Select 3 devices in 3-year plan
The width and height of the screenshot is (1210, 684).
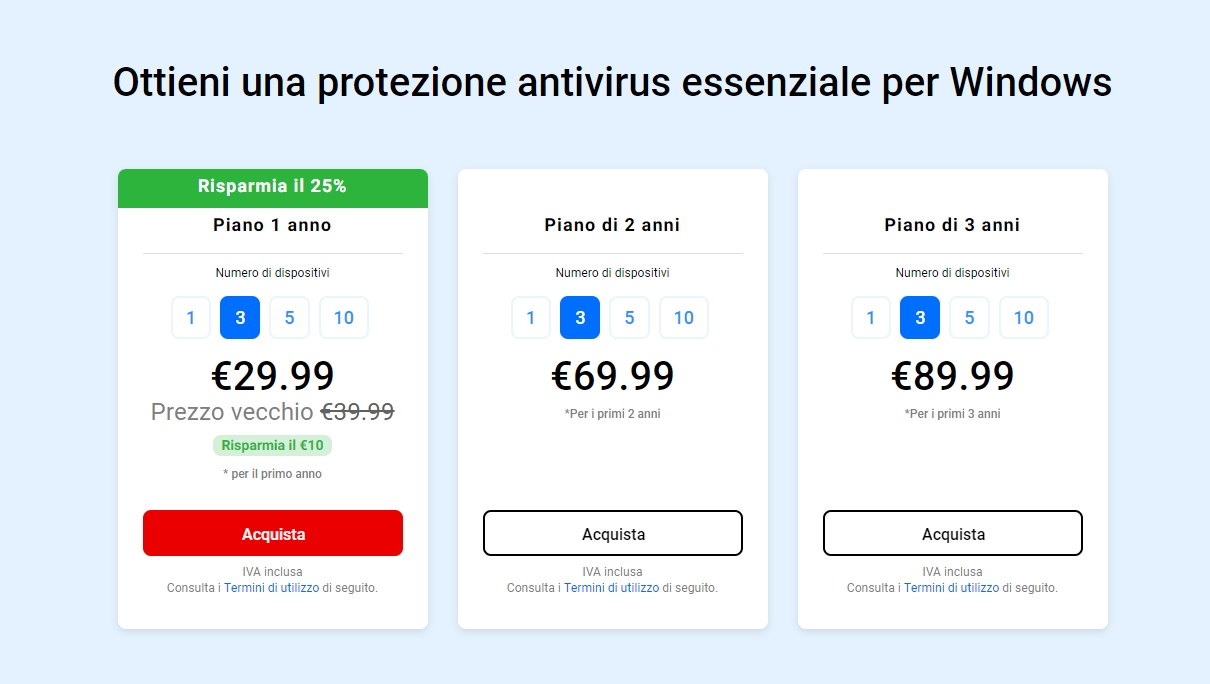pos(920,318)
